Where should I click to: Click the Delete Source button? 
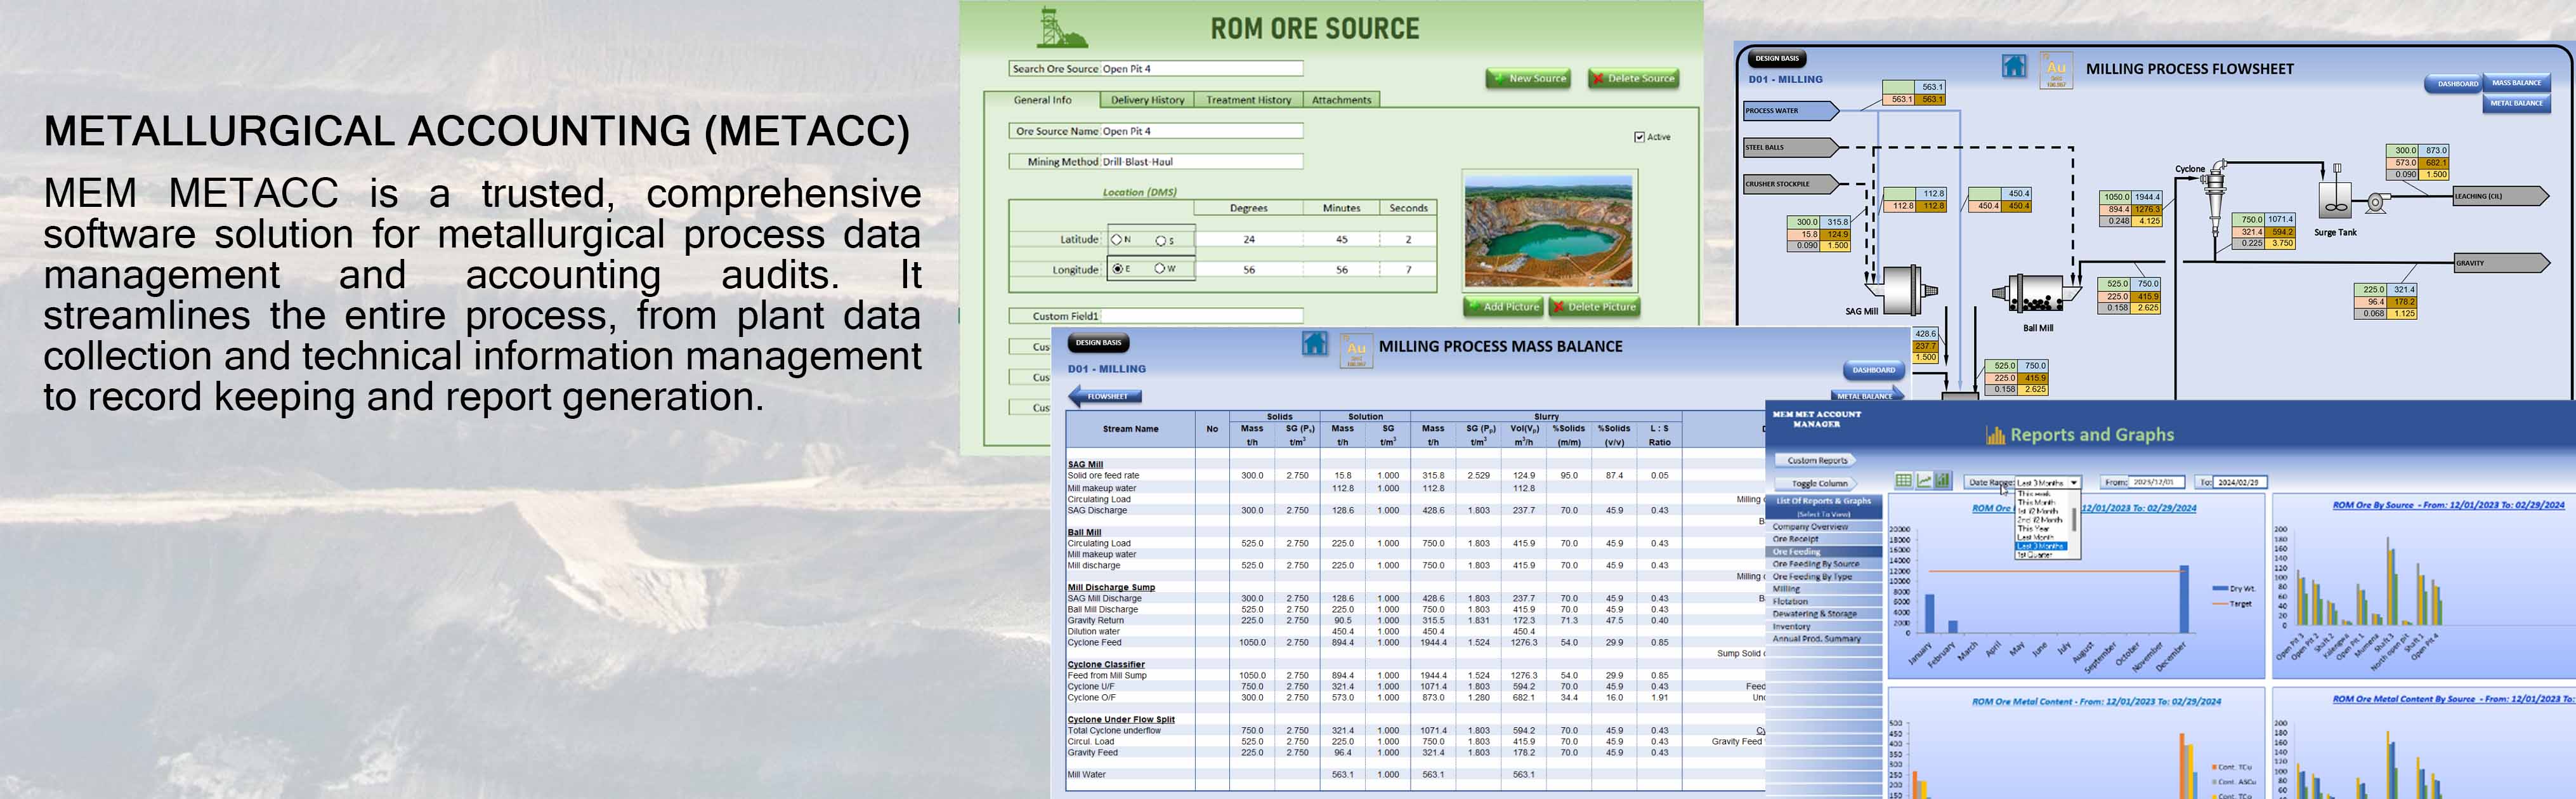(1634, 78)
